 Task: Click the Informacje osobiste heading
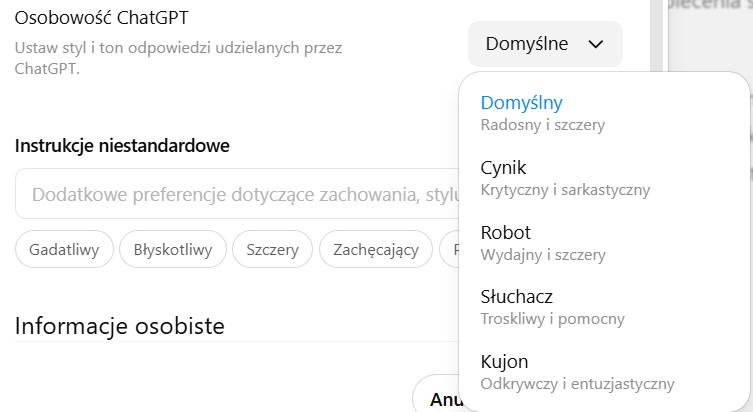coord(119,325)
